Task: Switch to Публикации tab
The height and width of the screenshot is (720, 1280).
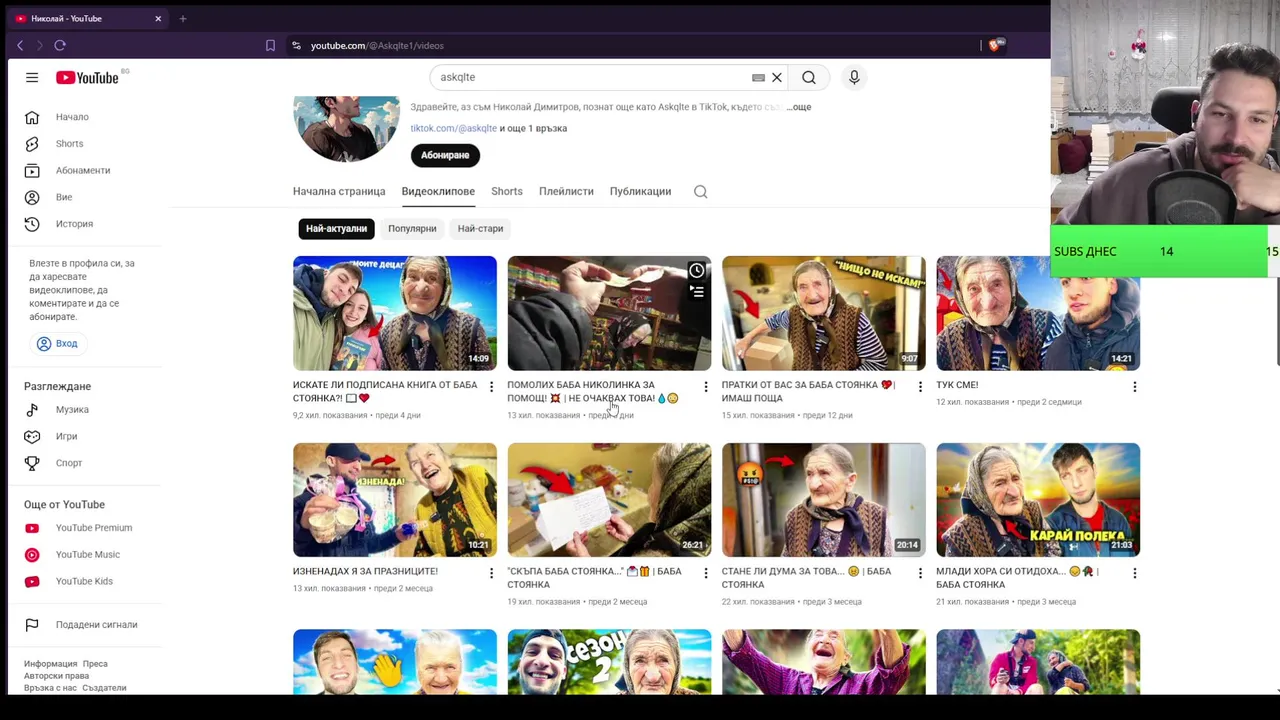Action: coord(640,192)
